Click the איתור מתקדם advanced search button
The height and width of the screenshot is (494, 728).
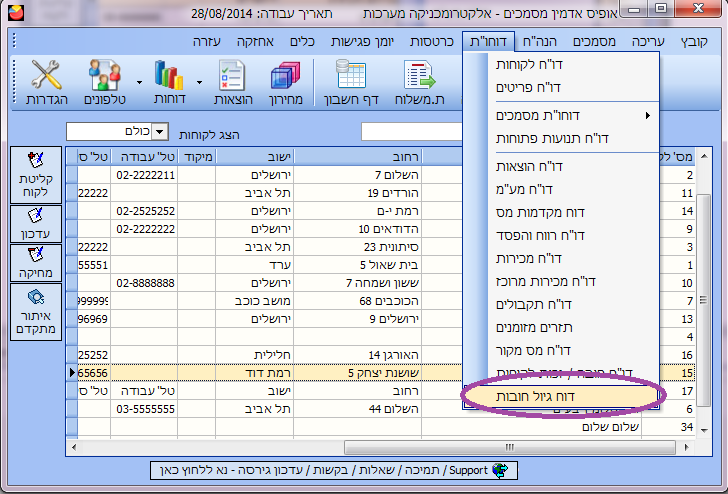(36, 312)
